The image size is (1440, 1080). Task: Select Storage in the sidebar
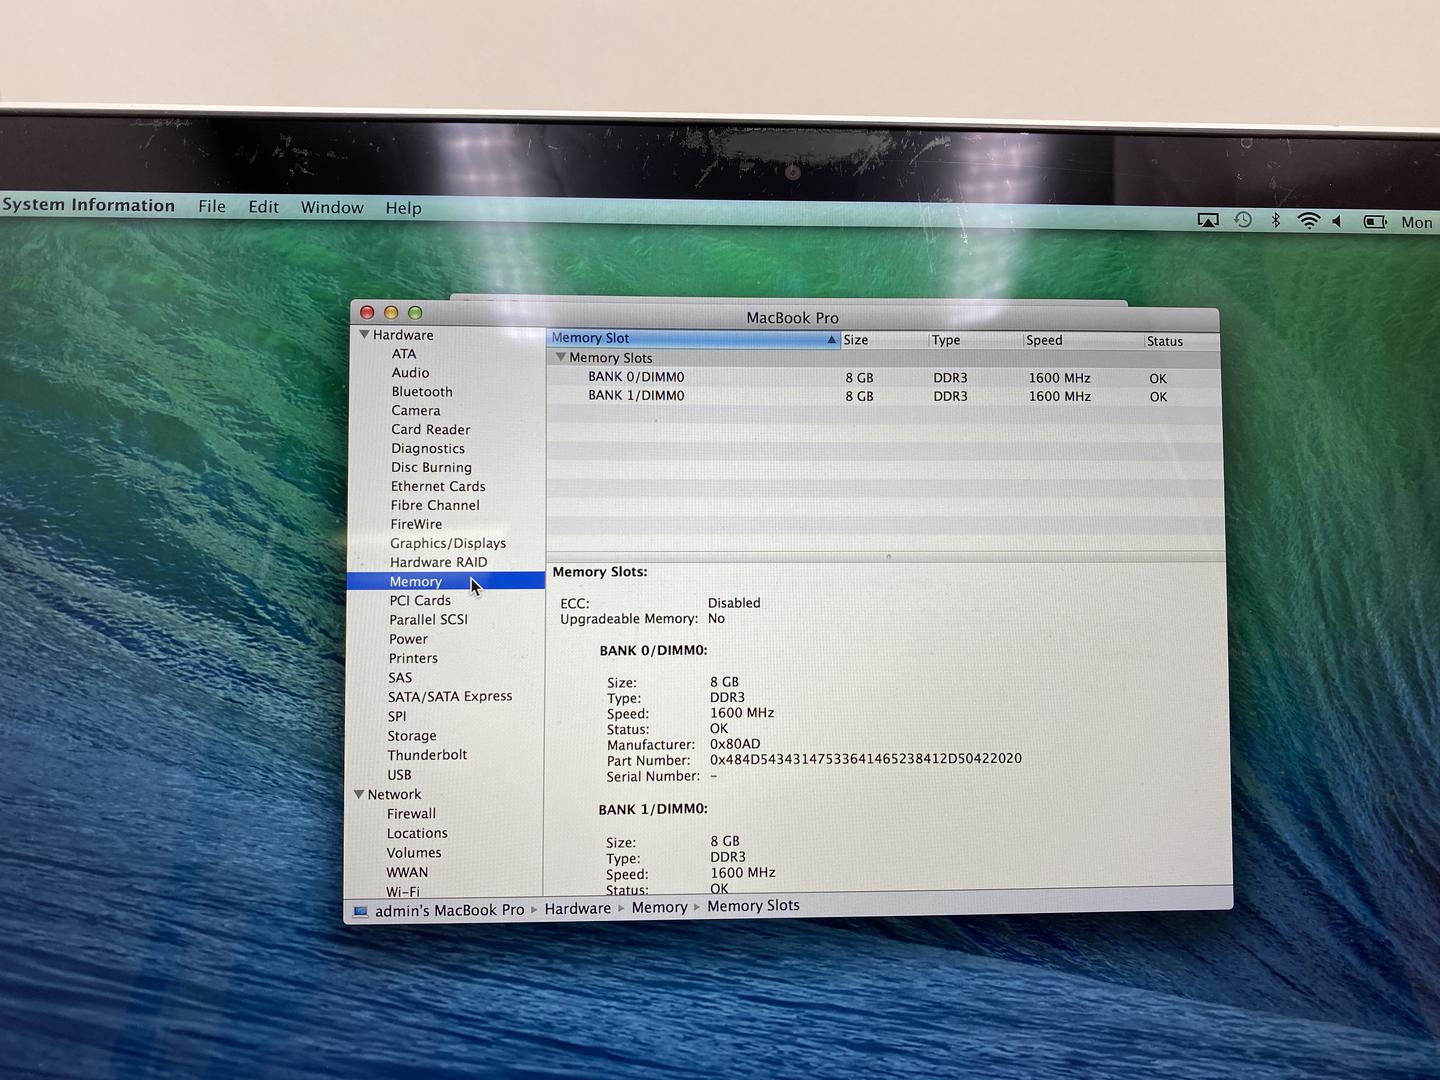pos(412,736)
